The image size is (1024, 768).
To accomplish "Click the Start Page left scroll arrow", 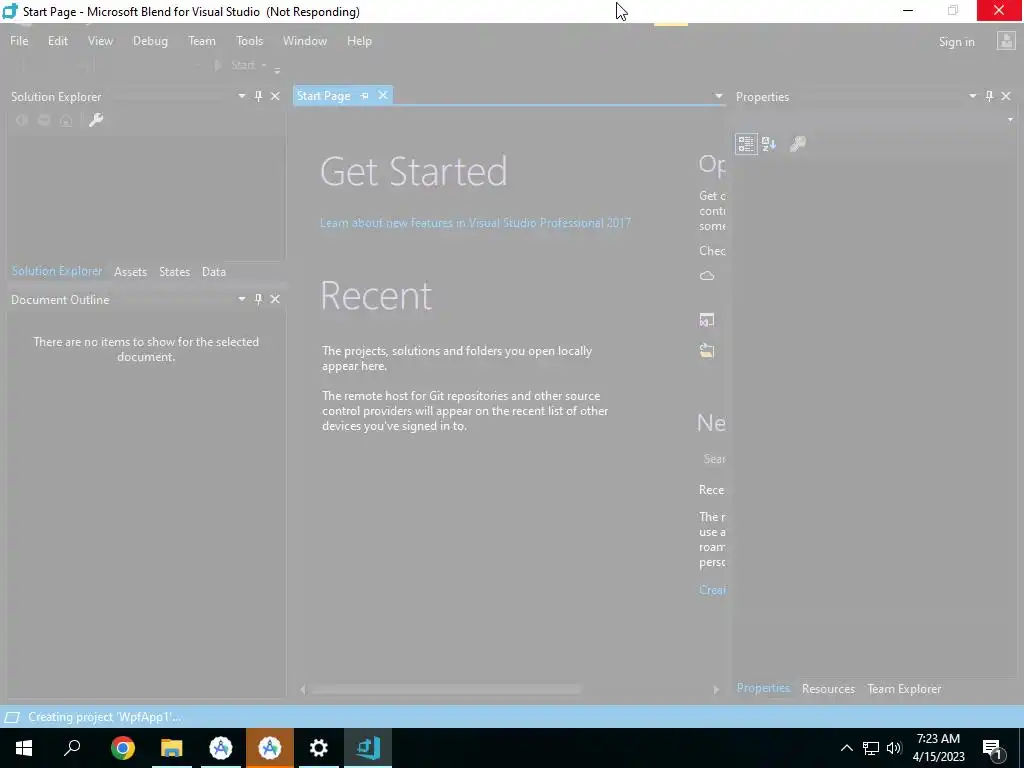I will tap(302, 690).
